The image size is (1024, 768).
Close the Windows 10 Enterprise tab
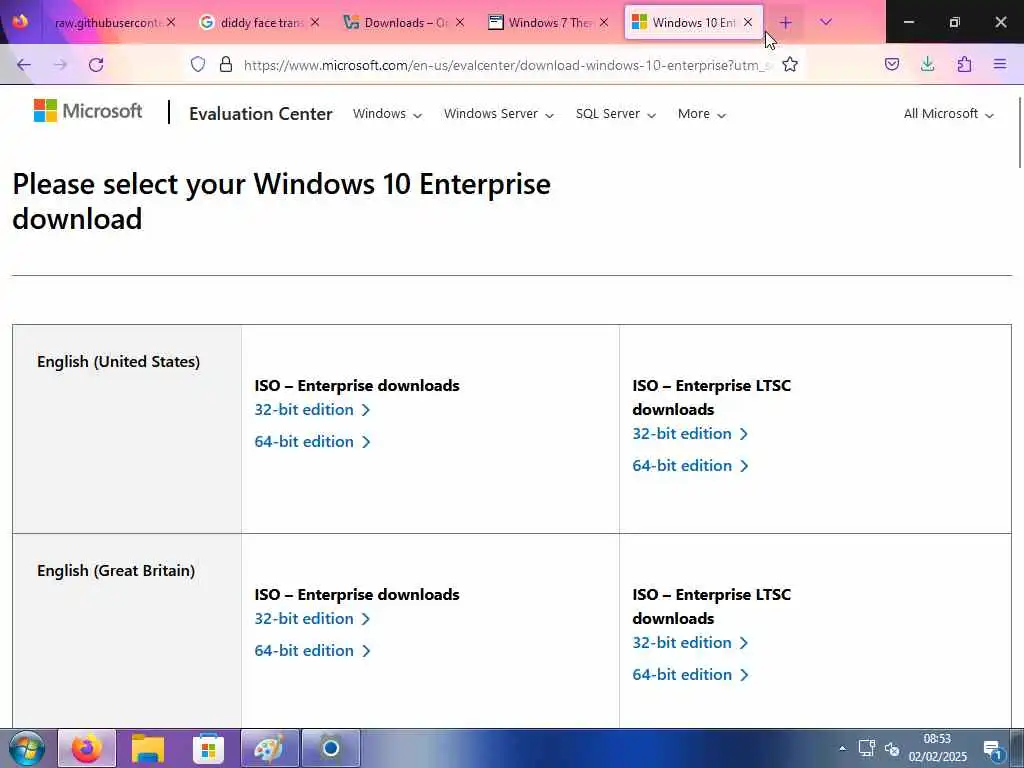click(748, 22)
